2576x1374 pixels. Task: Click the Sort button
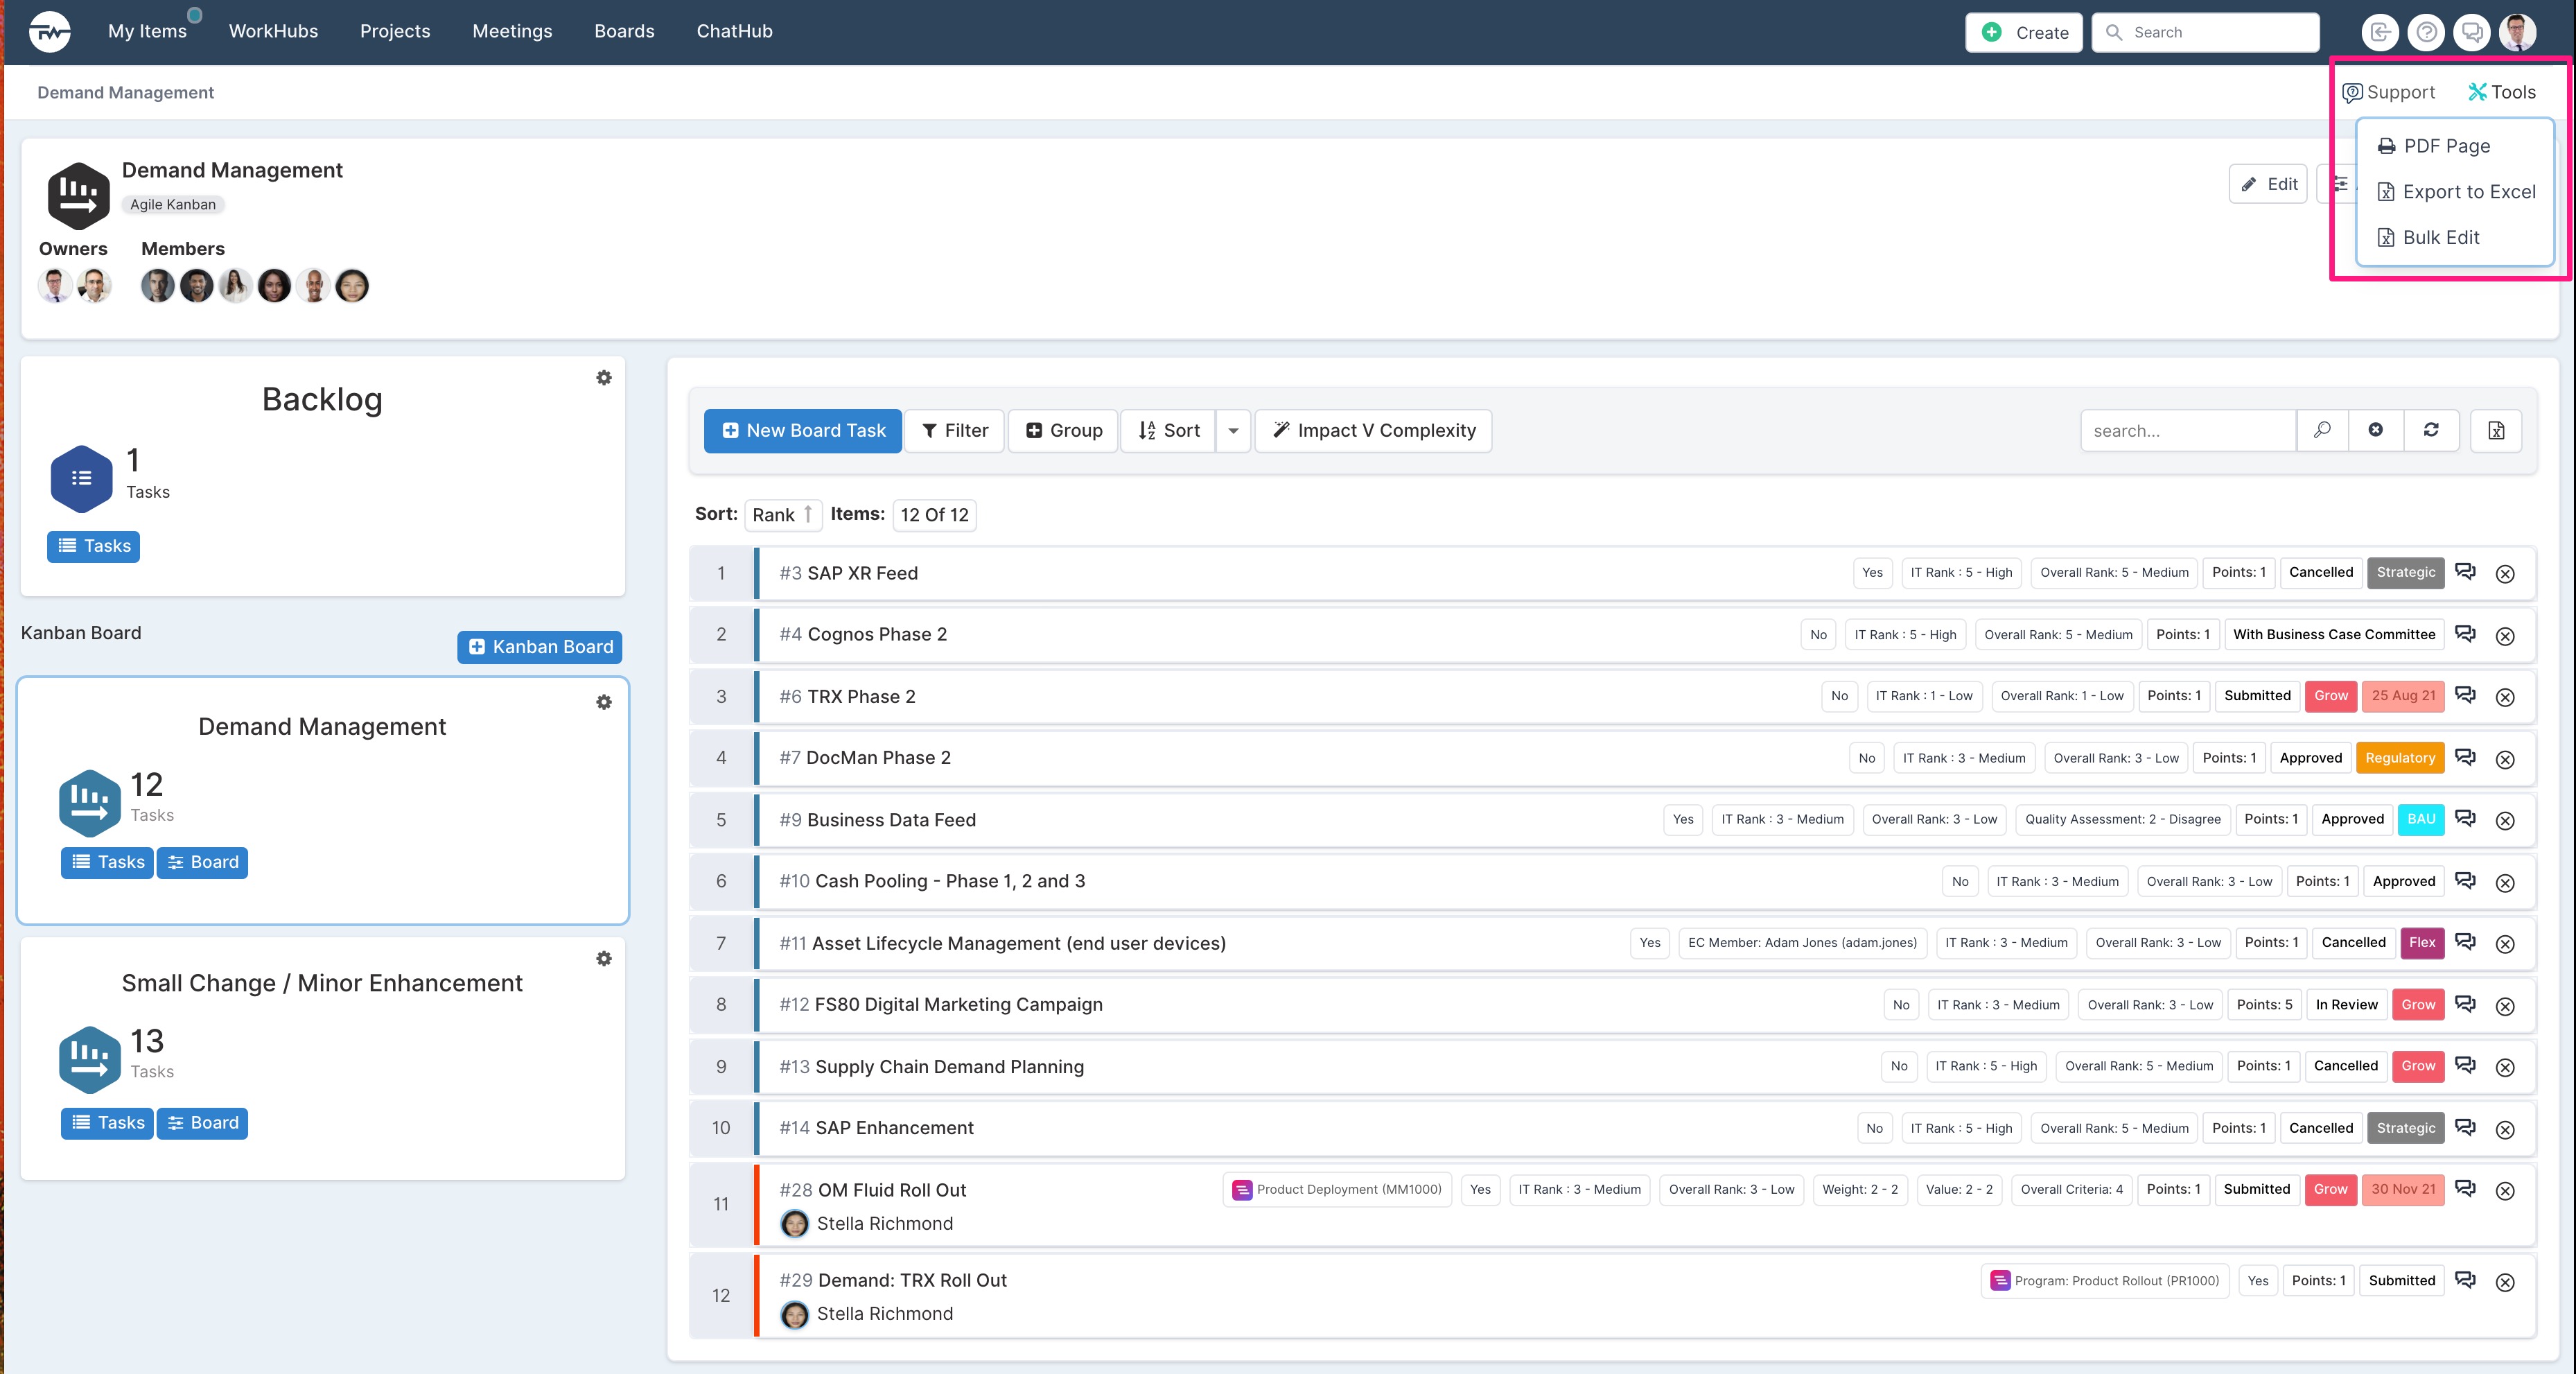1168,430
